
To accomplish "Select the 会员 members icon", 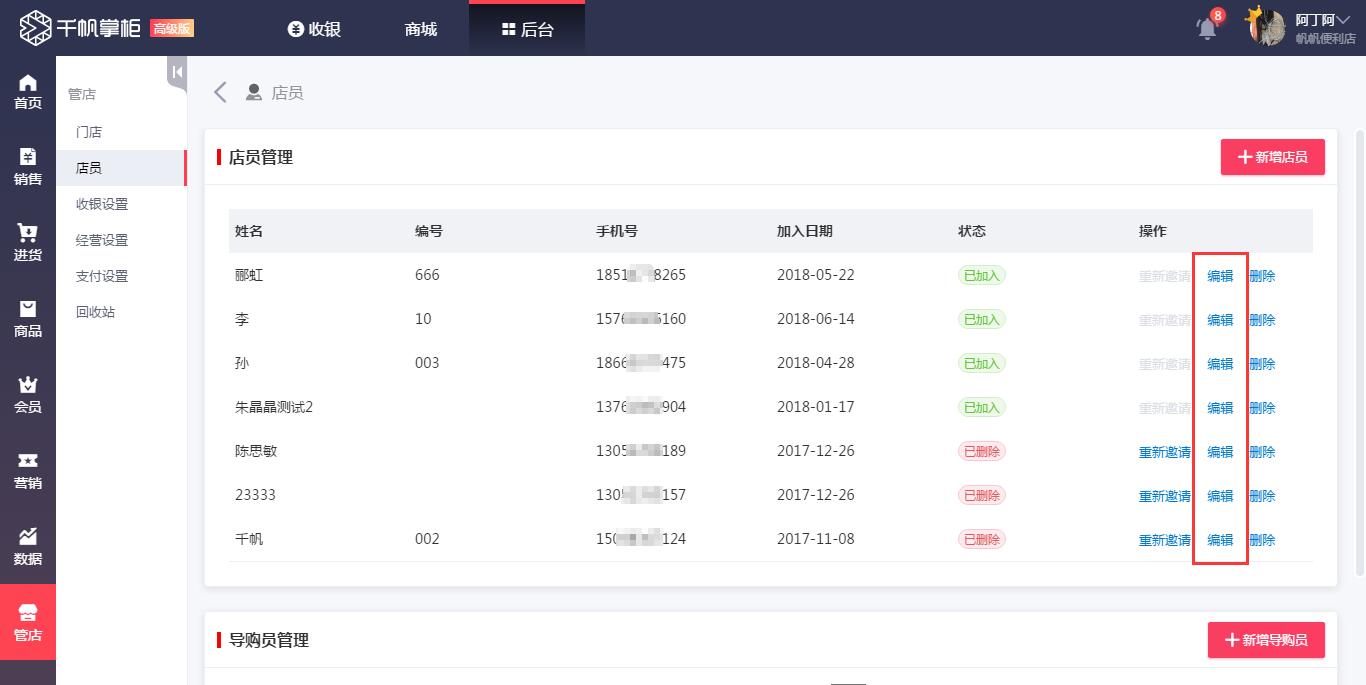I will [27, 394].
